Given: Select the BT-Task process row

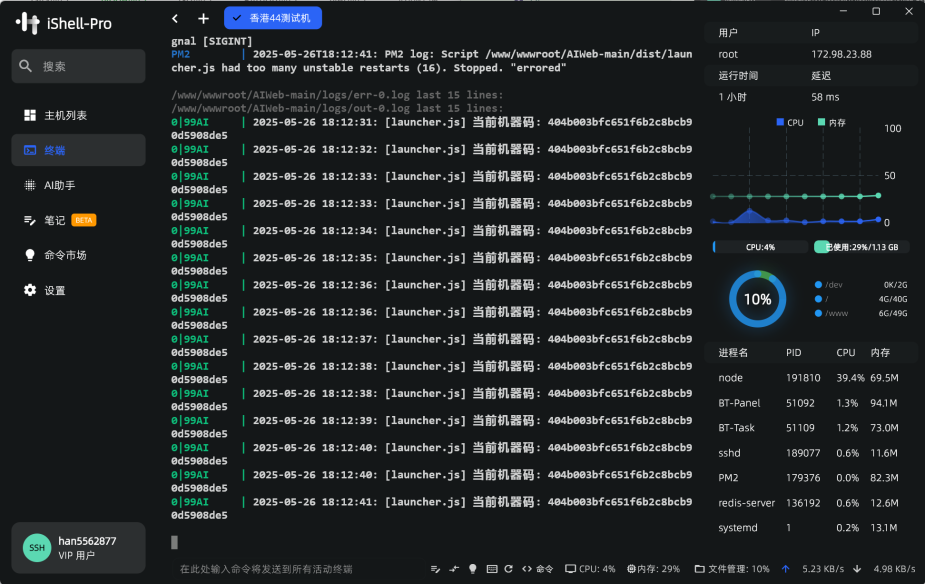Looking at the screenshot, I should (x=811, y=428).
